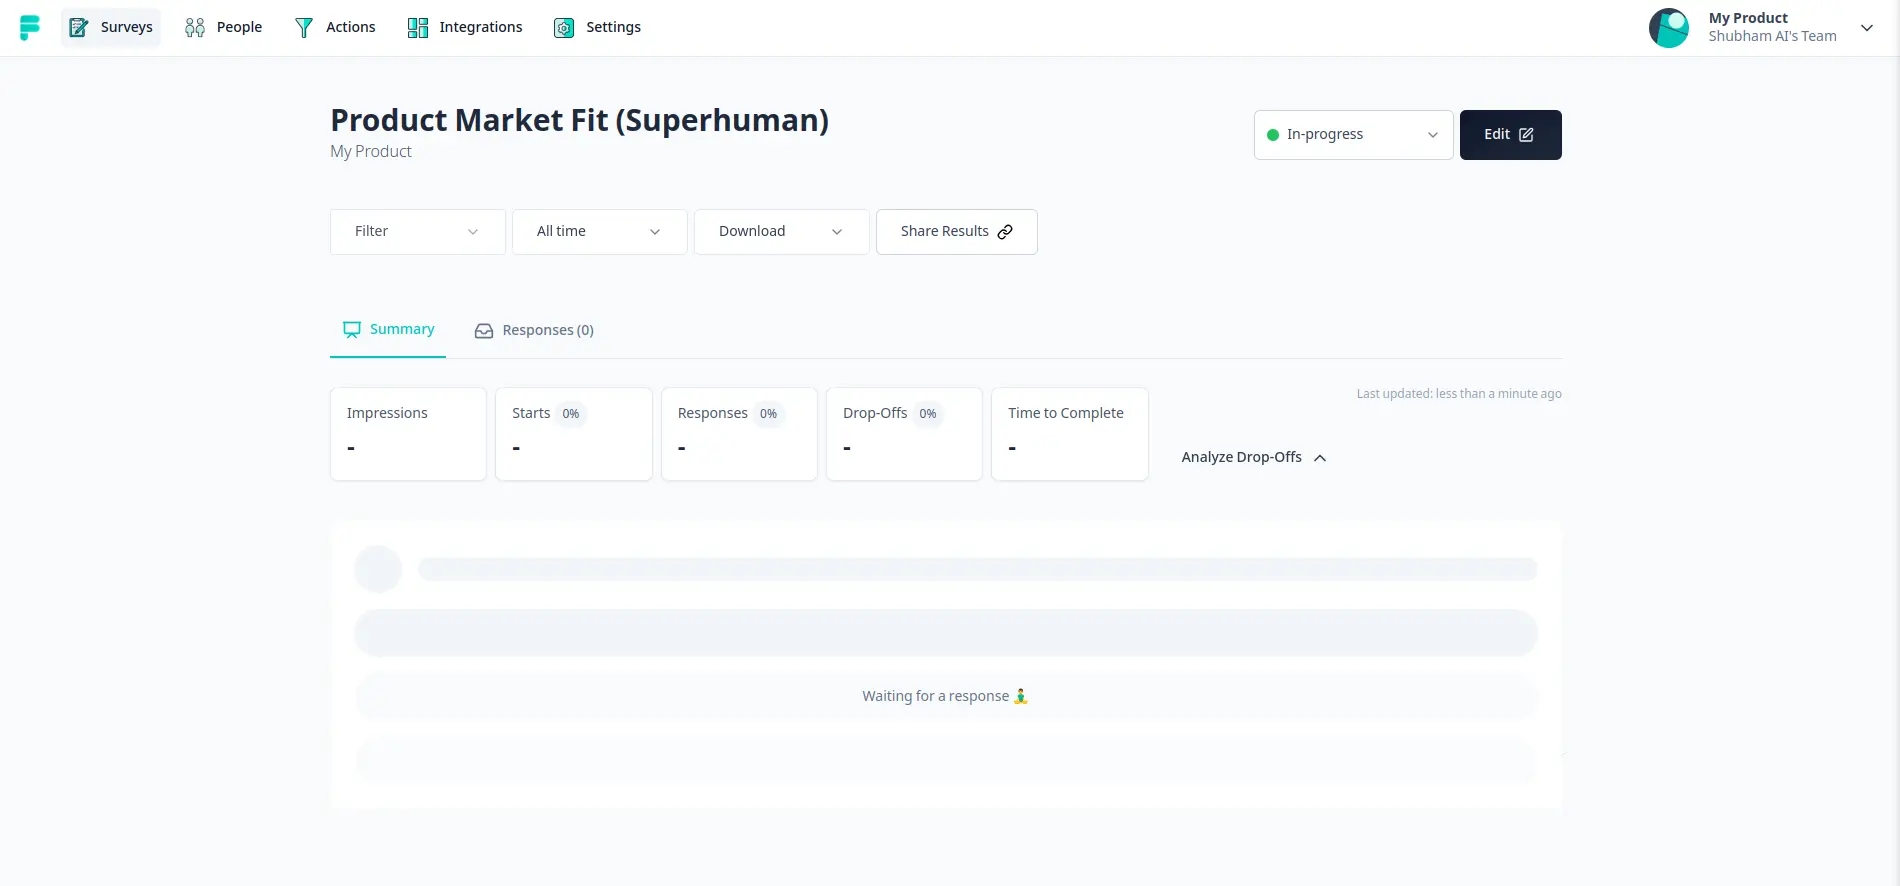Image resolution: width=1900 pixels, height=886 pixels.
Task: Click the Responses inbox icon
Action: [484, 331]
